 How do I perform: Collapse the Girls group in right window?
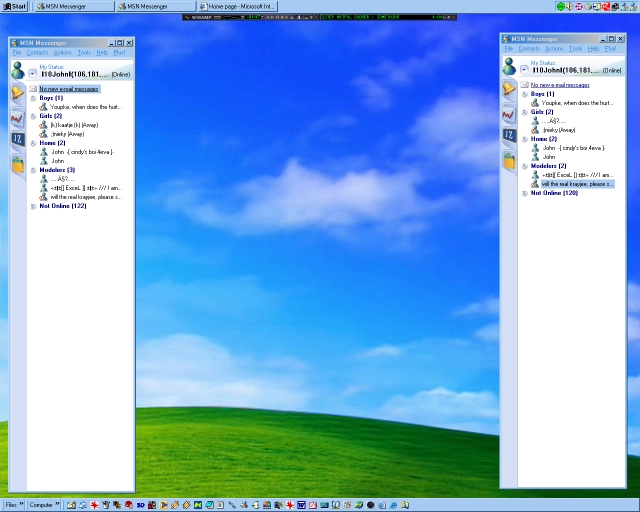(x=525, y=111)
